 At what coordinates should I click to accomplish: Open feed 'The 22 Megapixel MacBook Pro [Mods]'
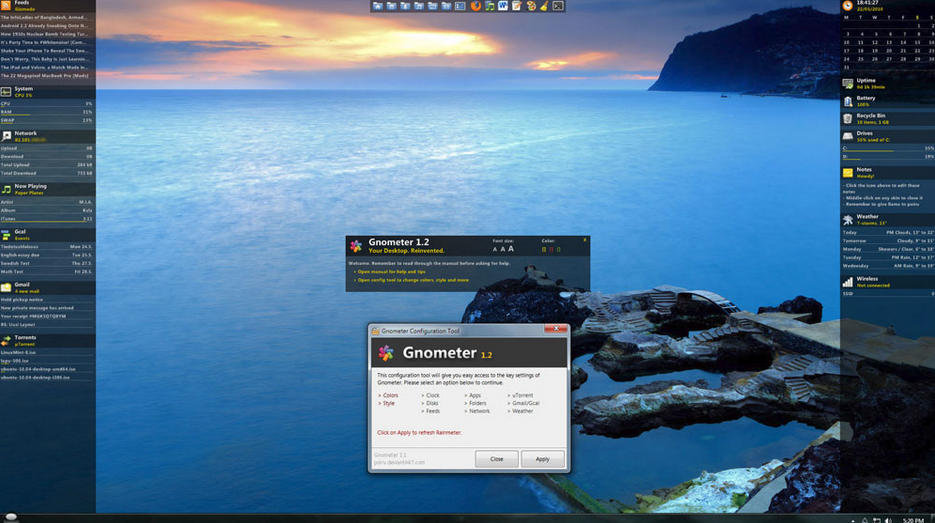(x=45, y=76)
